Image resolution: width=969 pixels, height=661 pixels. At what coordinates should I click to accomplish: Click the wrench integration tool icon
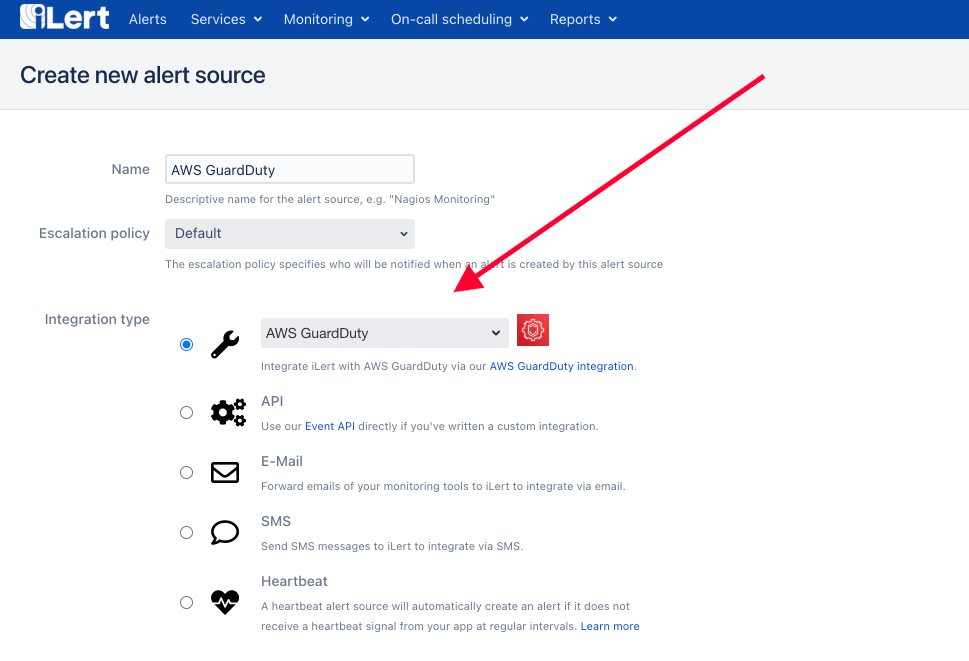pyautogui.click(x=225, y=345)
